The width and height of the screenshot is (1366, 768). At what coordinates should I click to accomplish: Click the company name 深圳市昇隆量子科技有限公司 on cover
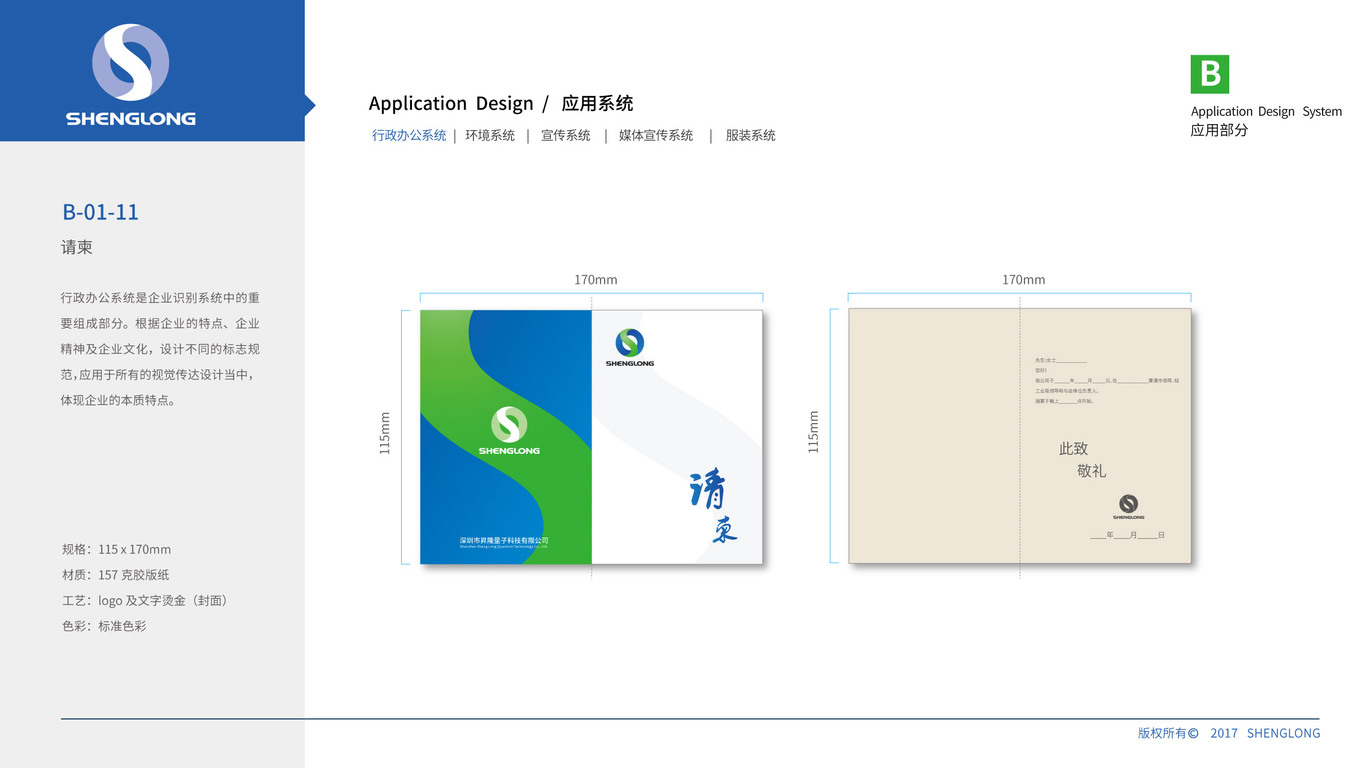504,541
